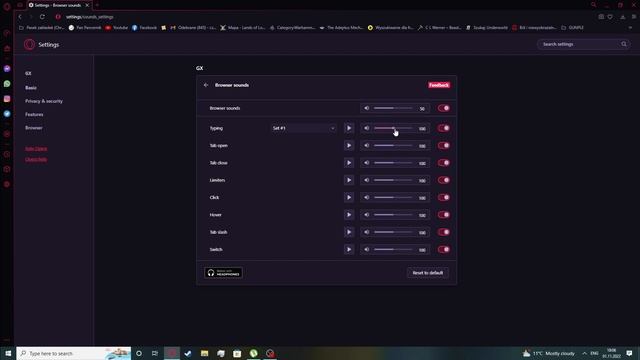Image resolution: width=640 pixels, height=360 pixels.
Task: Adjust the master Browser sounds volume slider
Action: tap(393, 108)
